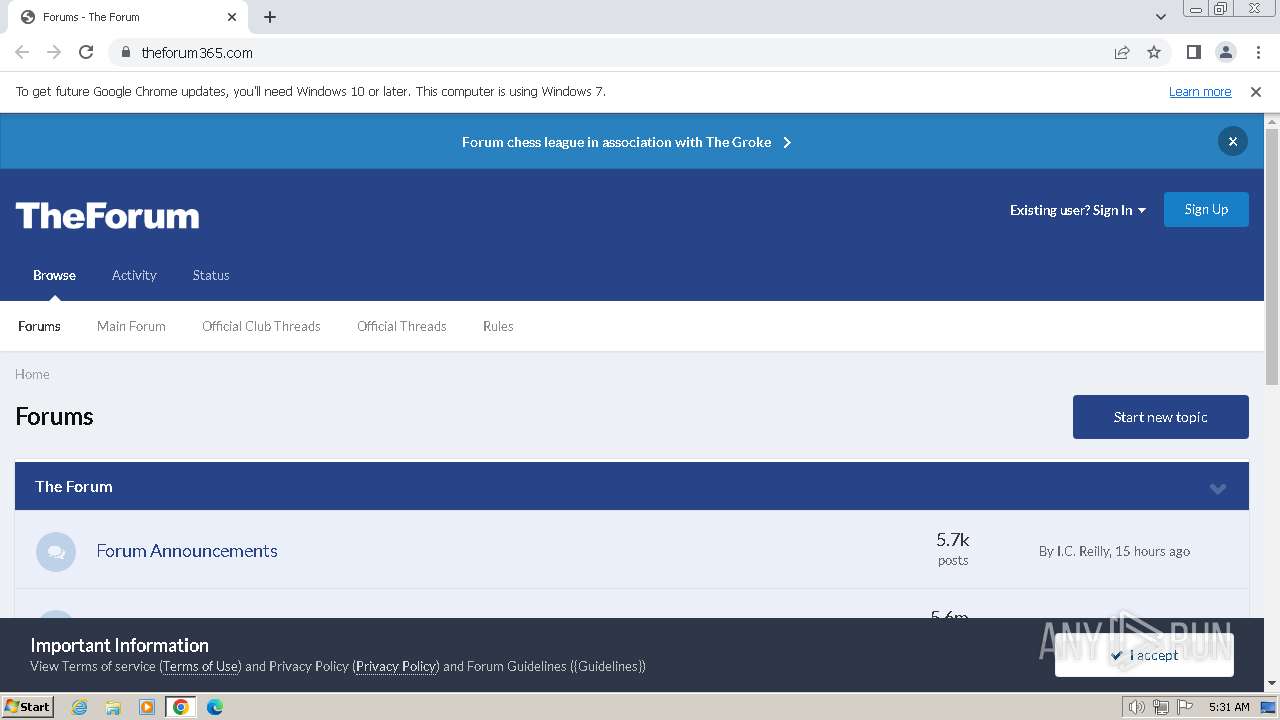Viewport: 1280px width, 720px height.
Task: Close the Forums - The Forum tab
Action: tap(232, 17)
